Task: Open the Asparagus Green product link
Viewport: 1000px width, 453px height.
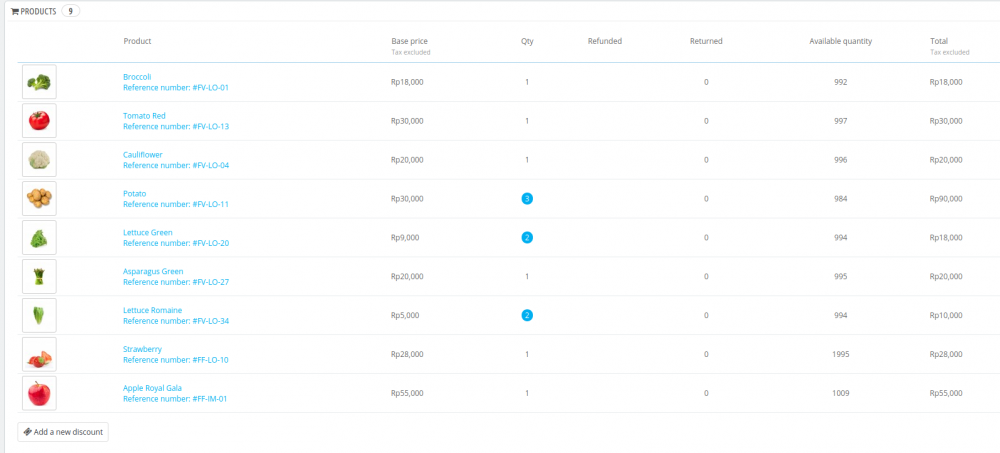Action: (x=153, y=271)
